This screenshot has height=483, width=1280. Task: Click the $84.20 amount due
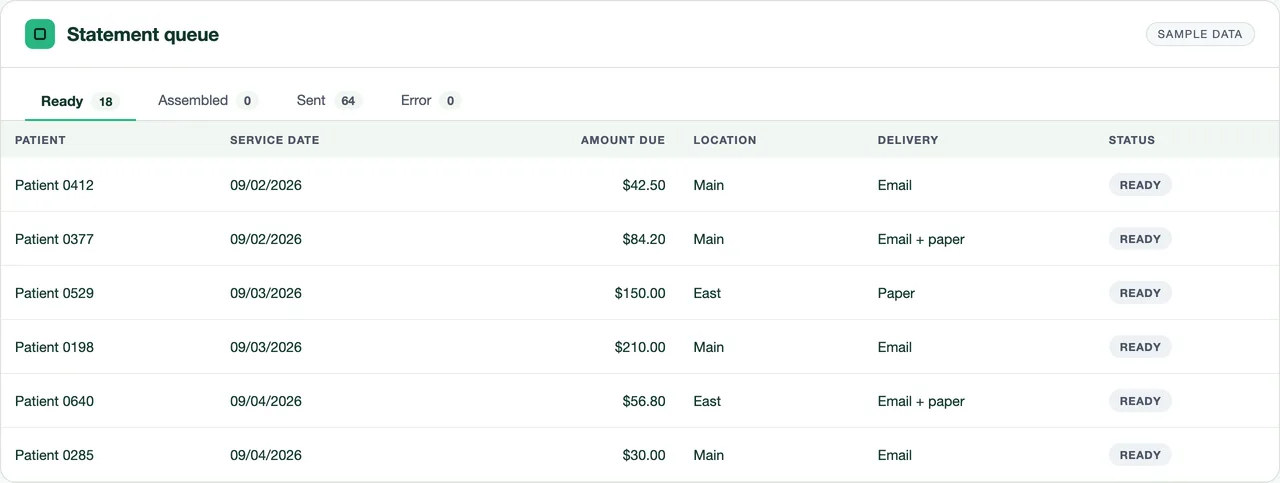(x=644, y=239)
